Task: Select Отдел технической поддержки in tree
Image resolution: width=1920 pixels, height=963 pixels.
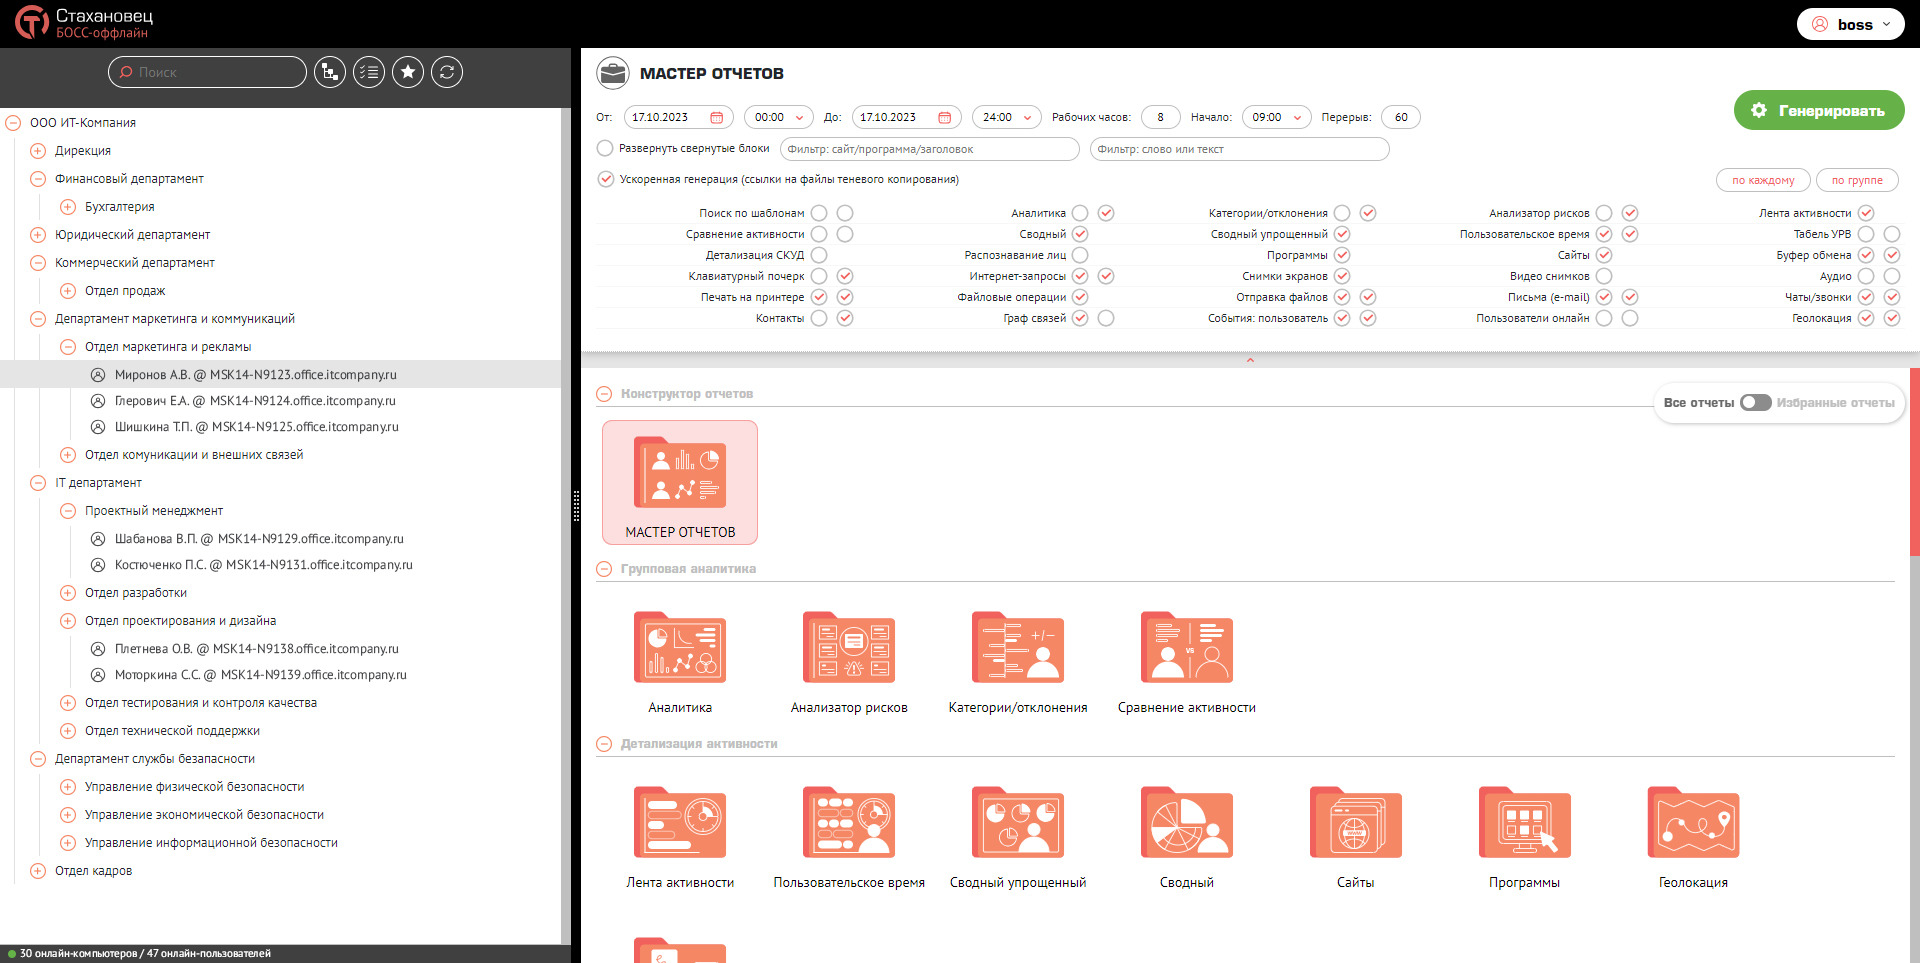Action: tap(172, 731)
